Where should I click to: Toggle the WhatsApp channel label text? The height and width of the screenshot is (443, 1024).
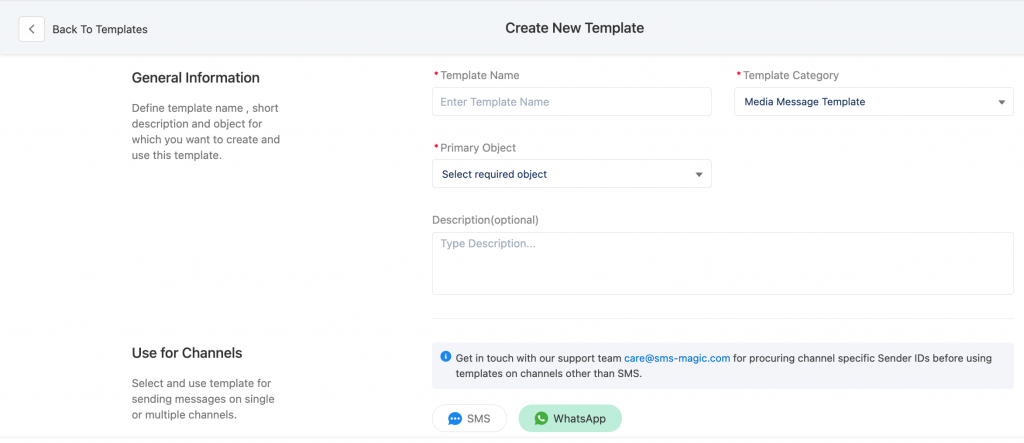[579, 419]
